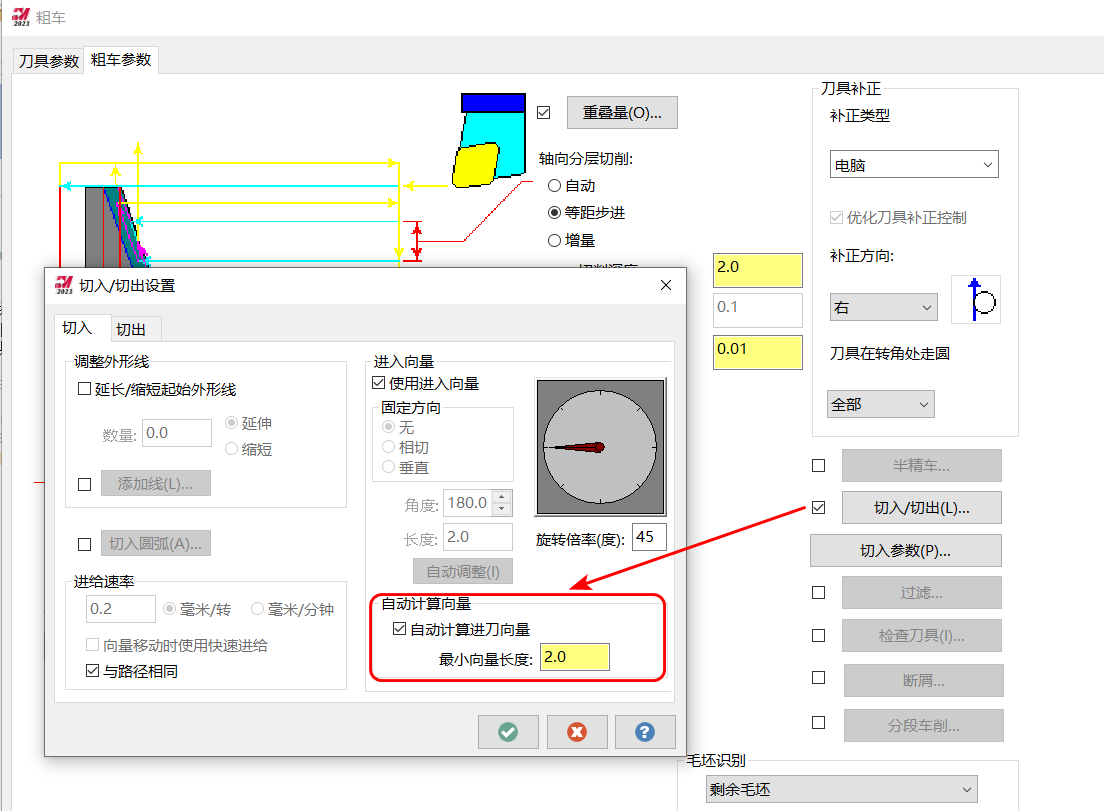Screen dimensions: 1104x811
Task: Uncheck 与路径相同 checkbox
Action: pos(92,671)
